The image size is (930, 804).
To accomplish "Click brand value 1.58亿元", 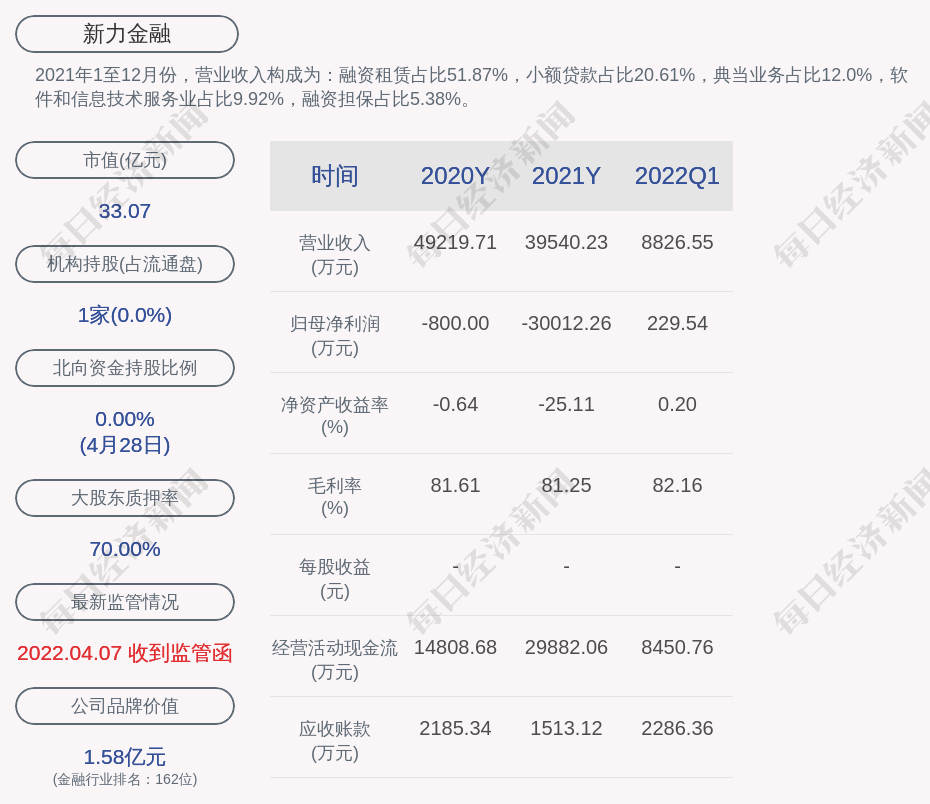I will coord(125,757).
